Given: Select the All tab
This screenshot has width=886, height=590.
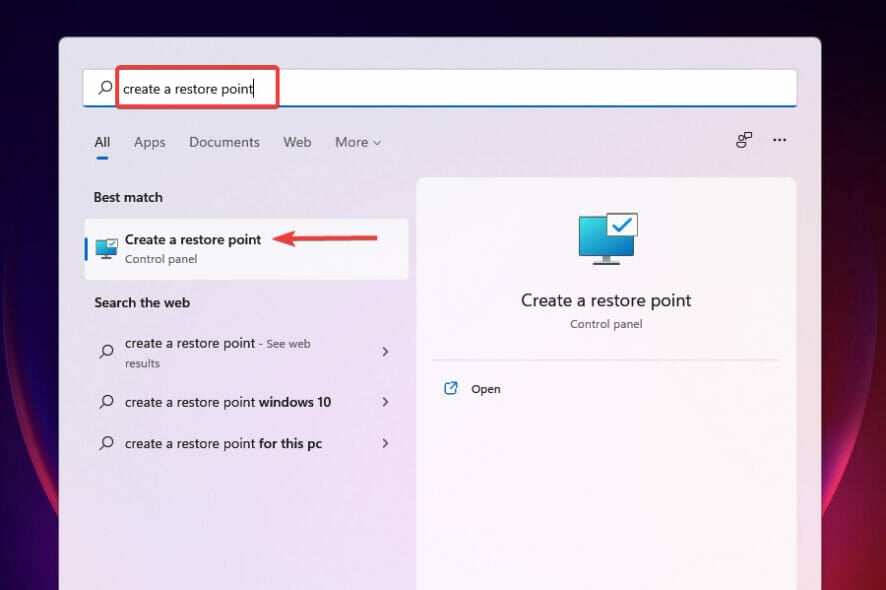Looking at the screenshot, I should coord(101,142).
